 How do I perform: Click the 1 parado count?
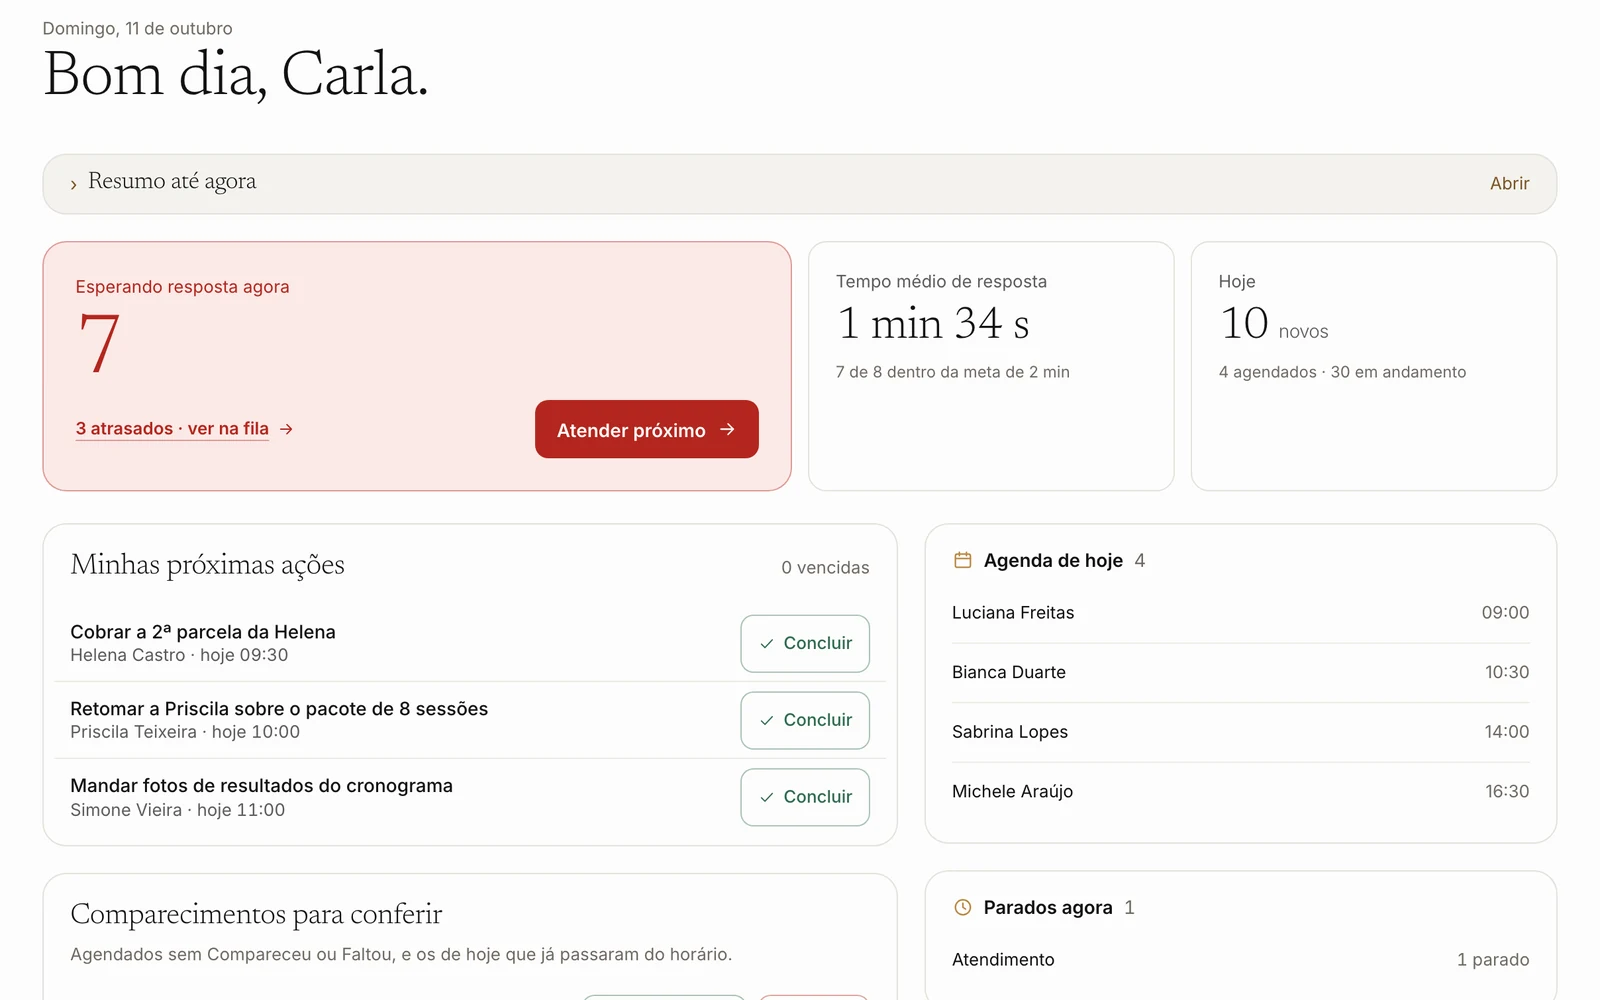1492,959
